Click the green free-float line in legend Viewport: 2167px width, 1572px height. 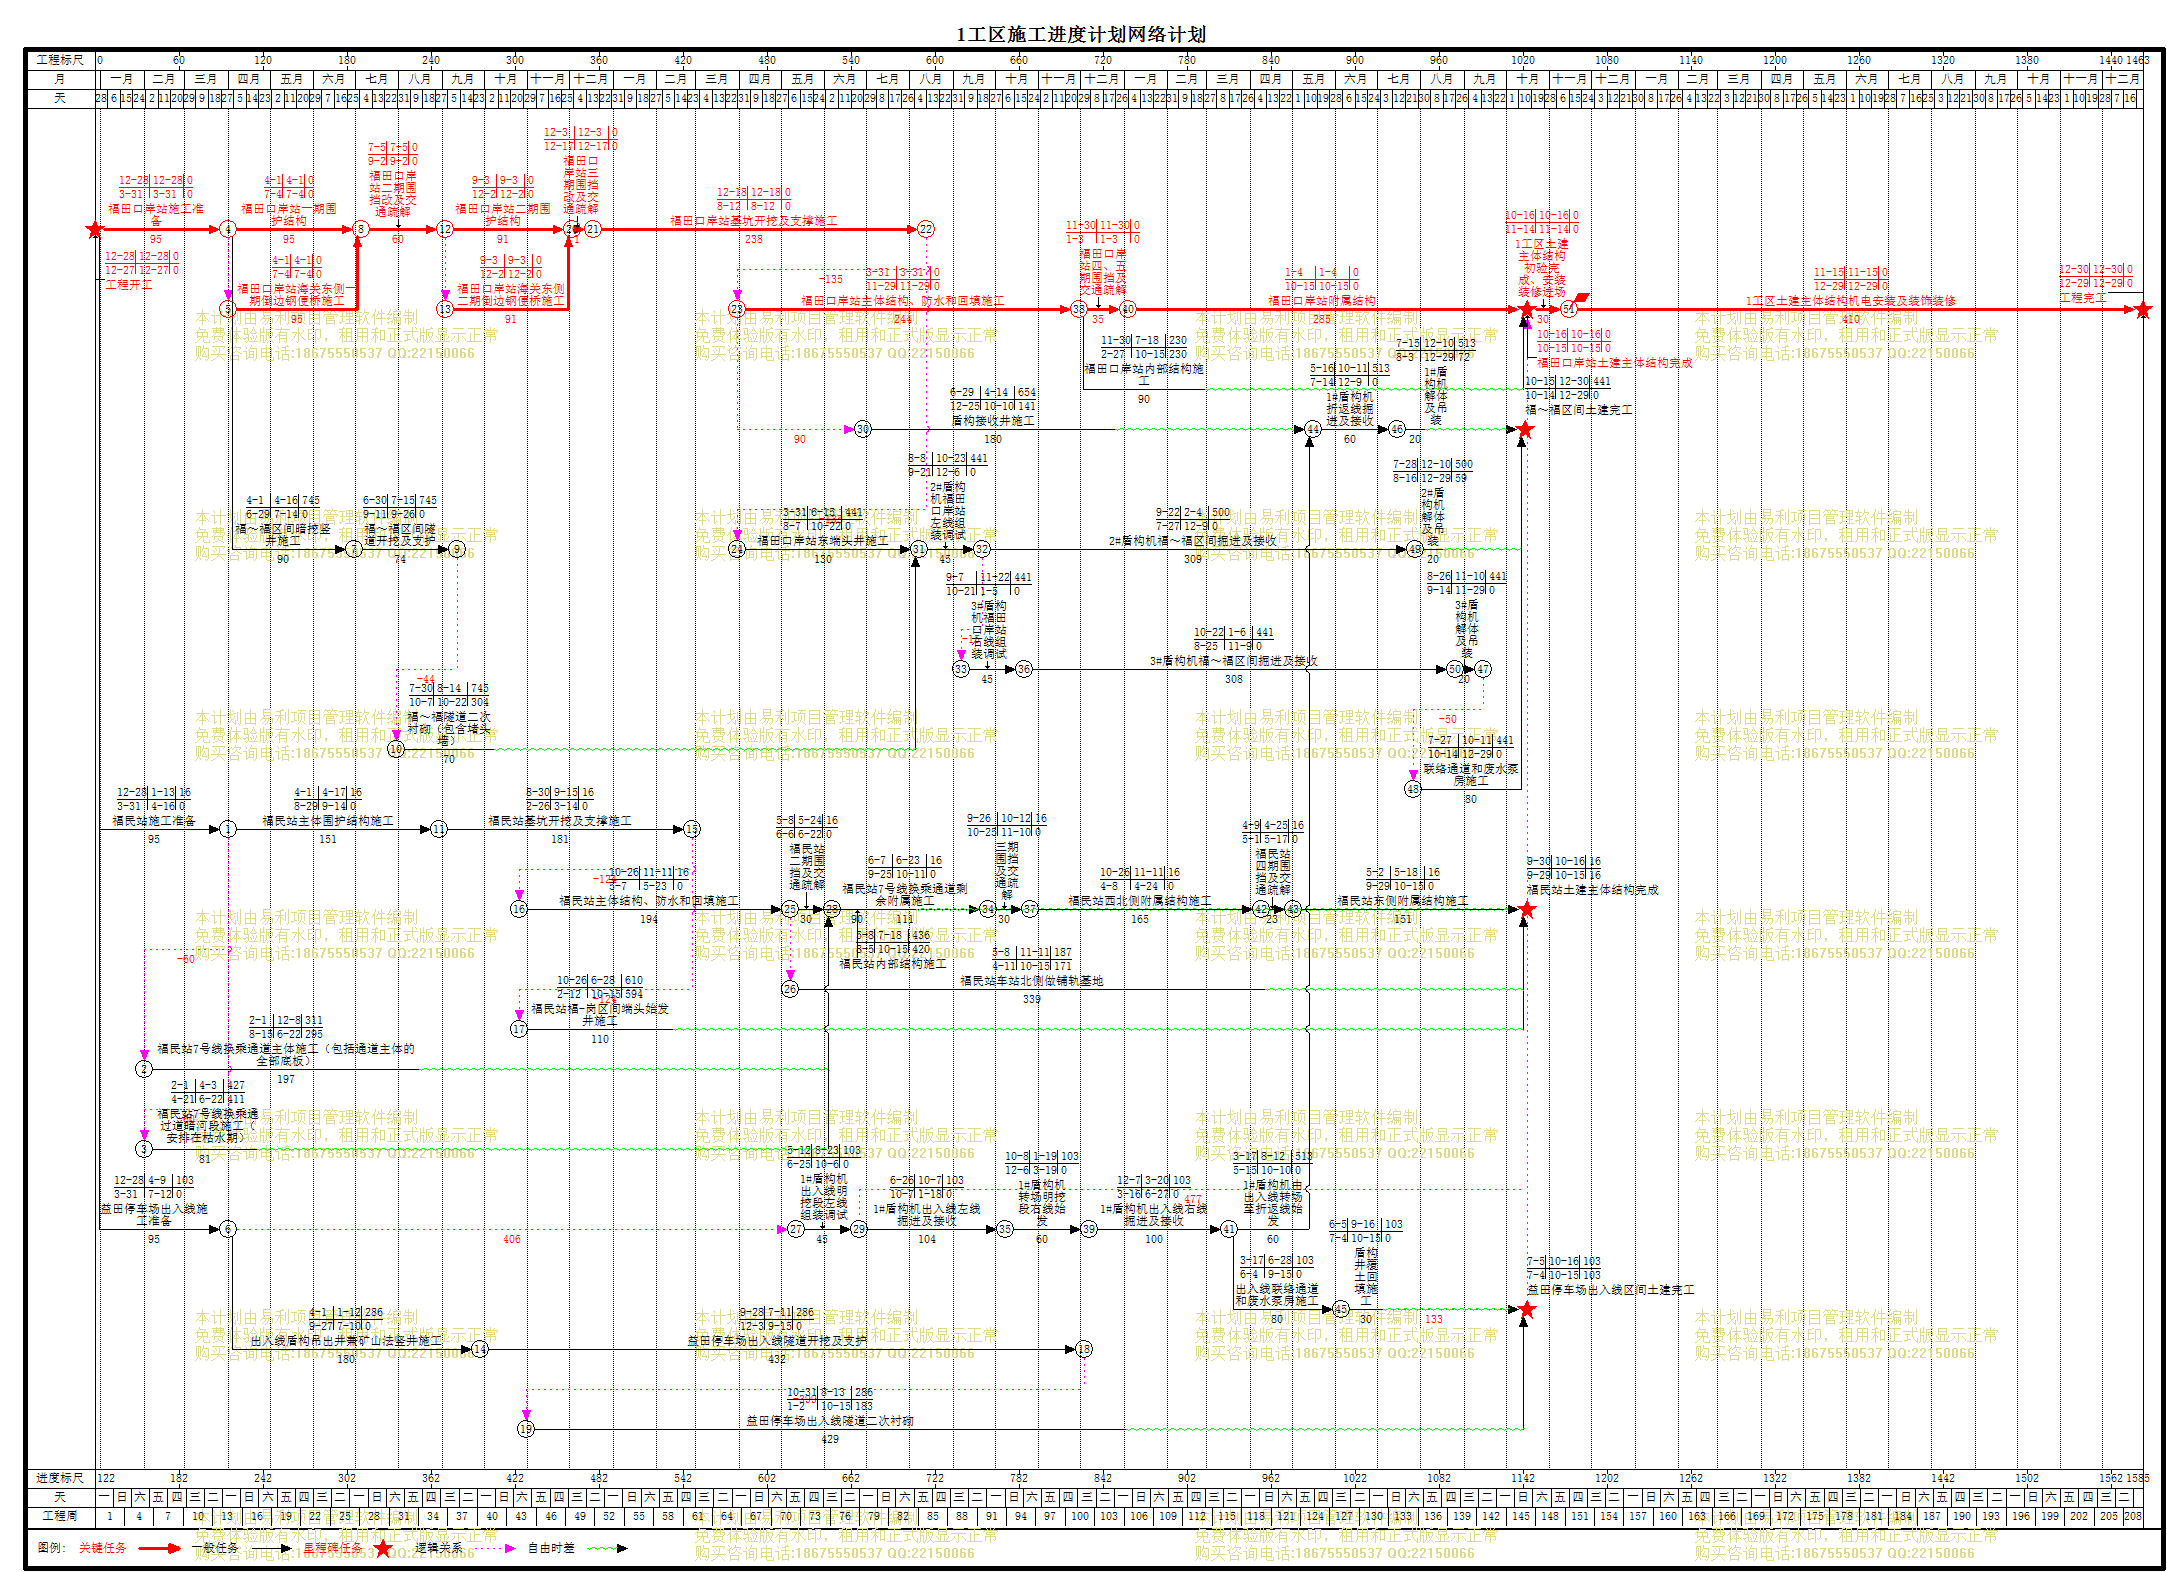point(607,1548)
